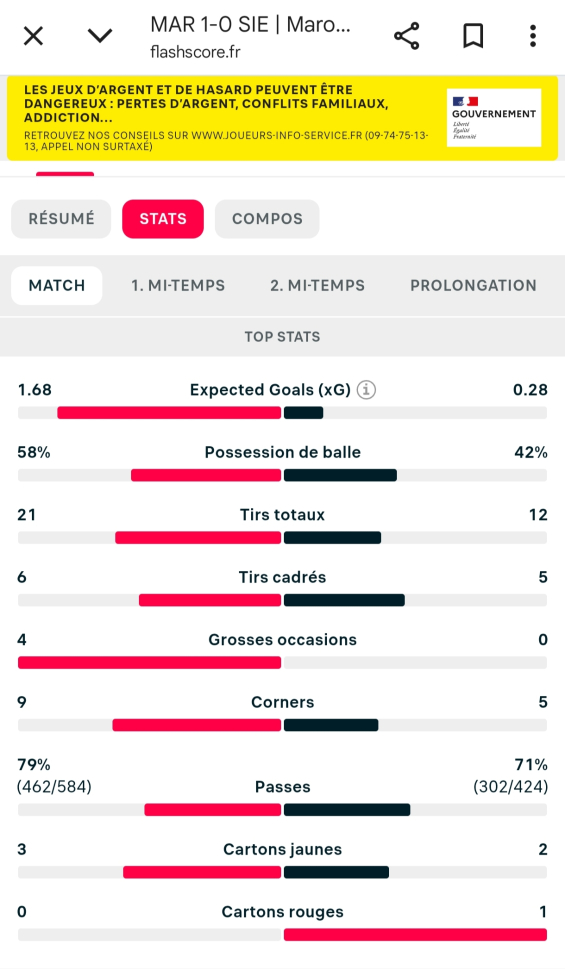Select the Match stats filter
Viewport: 565px width, 969px height.
point(57,286)
